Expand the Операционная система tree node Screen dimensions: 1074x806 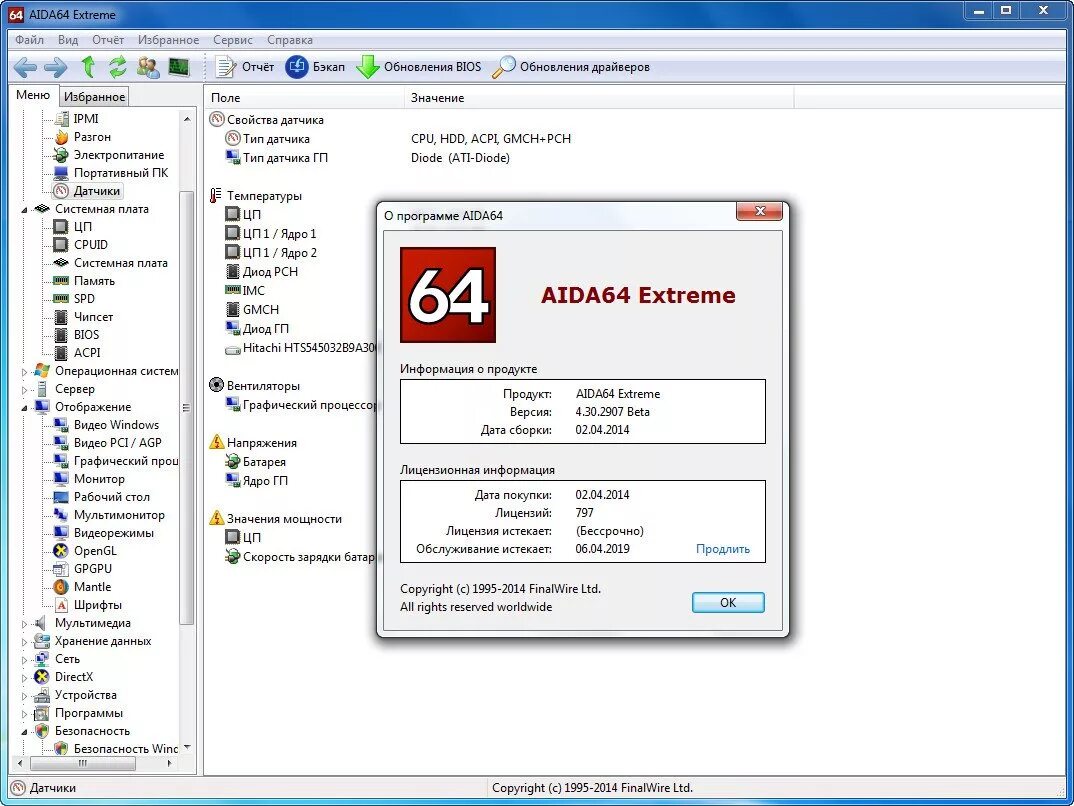point(25,372)
